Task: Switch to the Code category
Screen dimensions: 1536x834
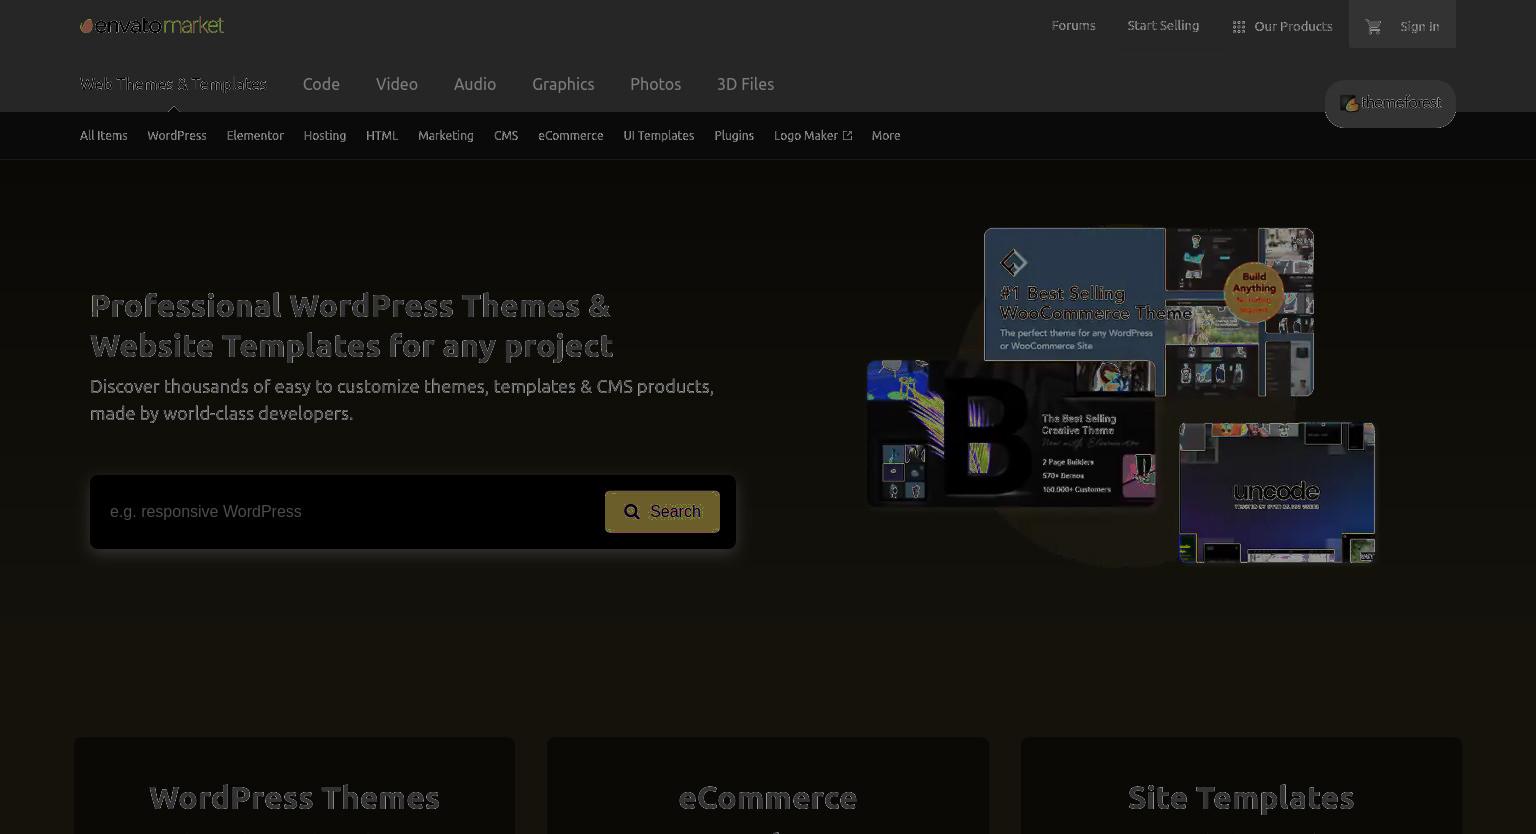Action: pos(321,84)
